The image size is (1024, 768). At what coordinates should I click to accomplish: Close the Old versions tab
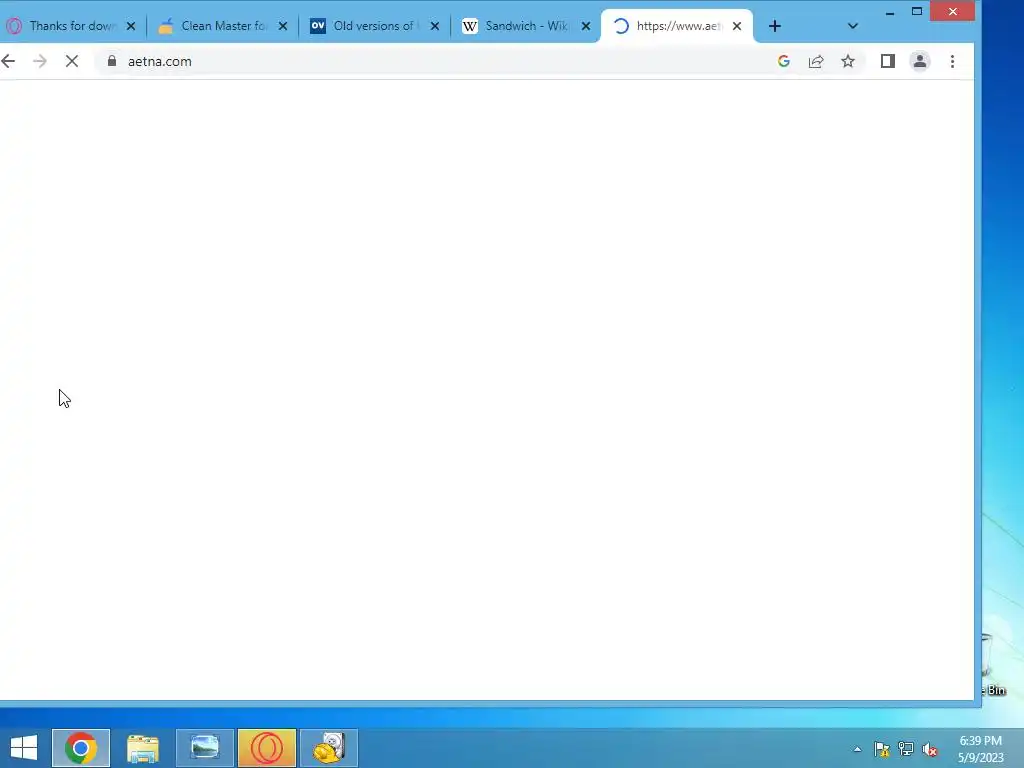click(x=435, y=26)
